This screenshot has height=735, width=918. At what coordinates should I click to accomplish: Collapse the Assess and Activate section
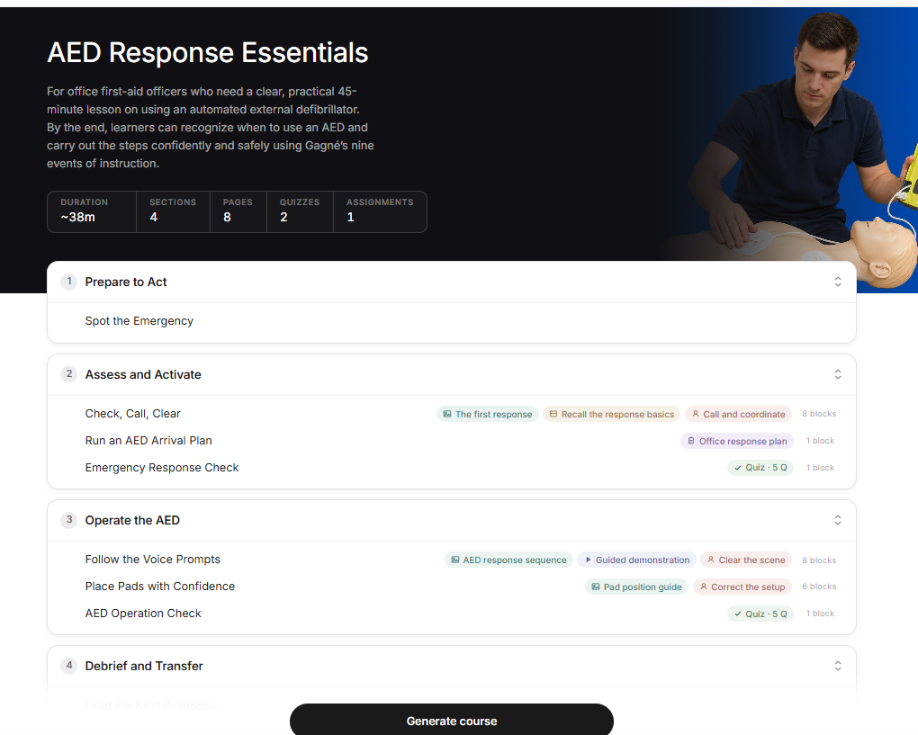(838, 374)
